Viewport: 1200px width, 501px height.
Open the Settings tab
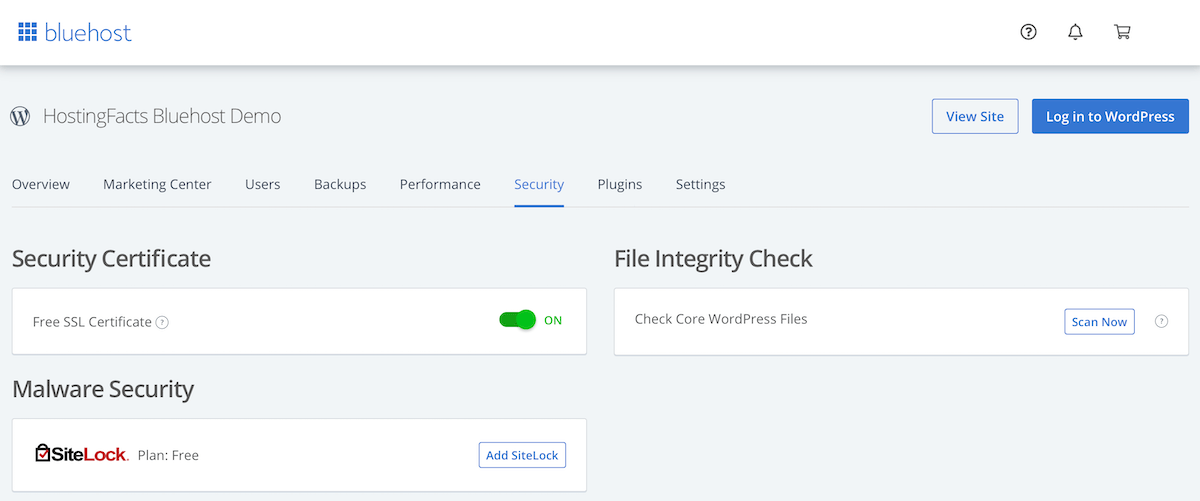pos(700,184)
